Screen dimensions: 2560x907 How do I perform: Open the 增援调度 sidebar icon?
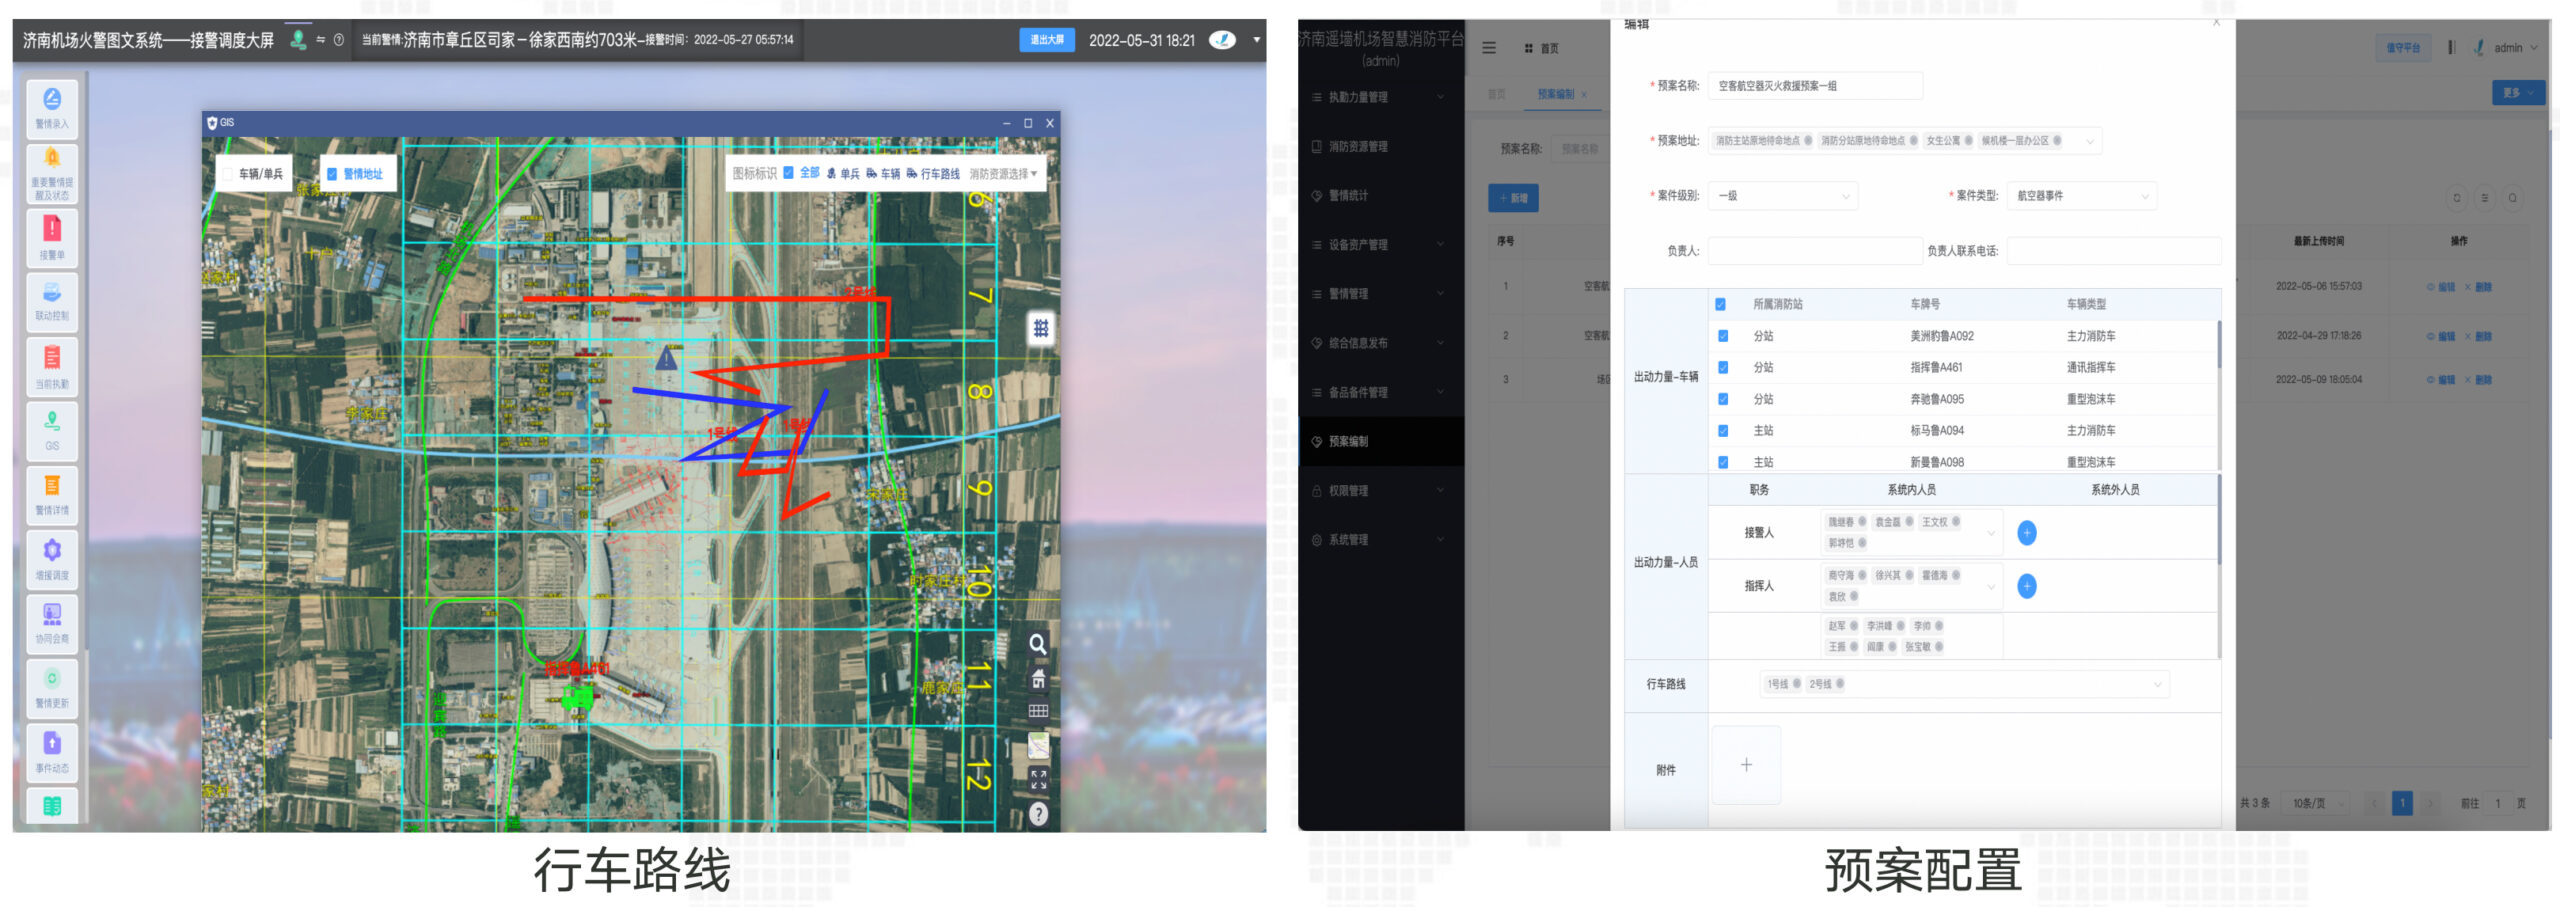pos(52,558)
